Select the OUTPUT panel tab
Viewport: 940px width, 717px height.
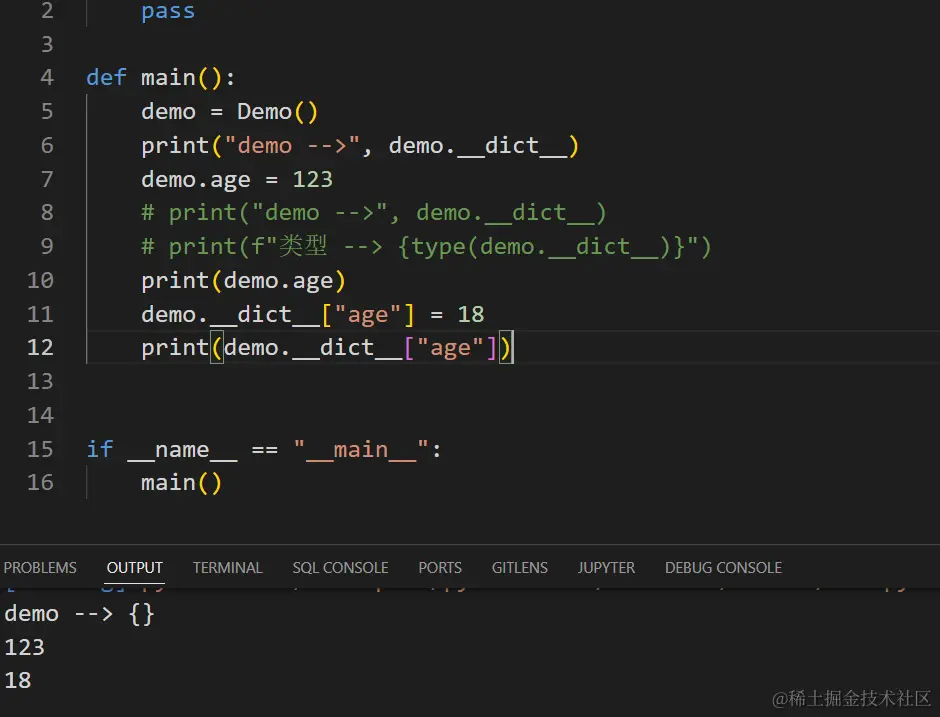point(134,567)
